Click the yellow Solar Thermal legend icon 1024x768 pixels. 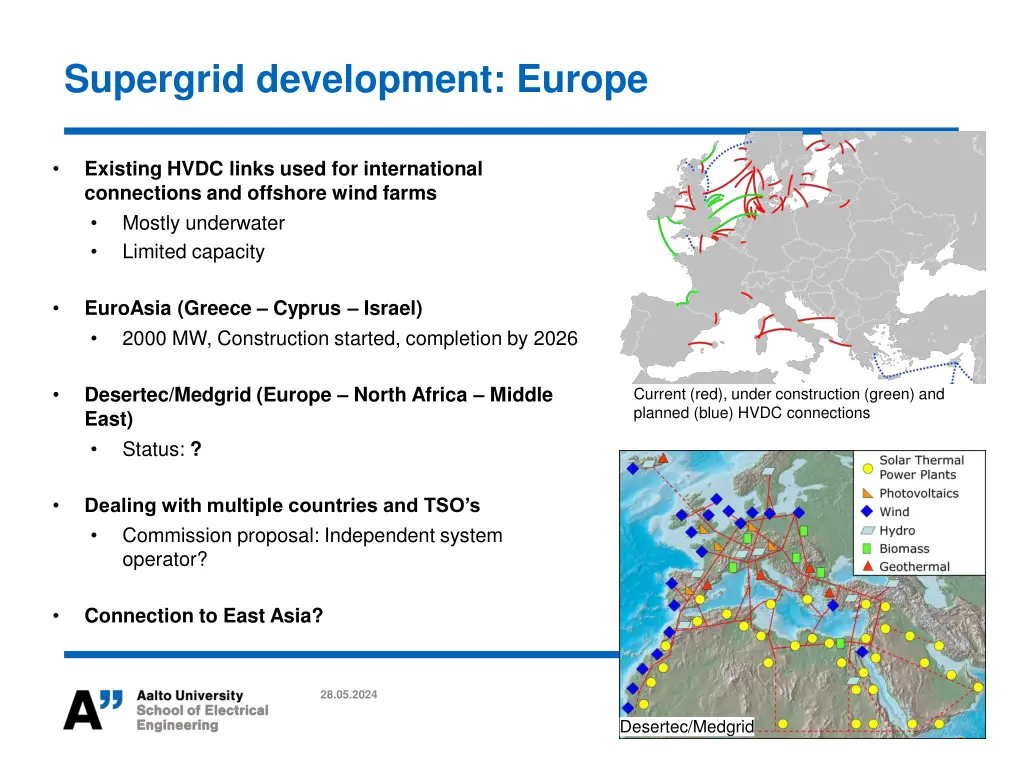(x=867, y=467)
